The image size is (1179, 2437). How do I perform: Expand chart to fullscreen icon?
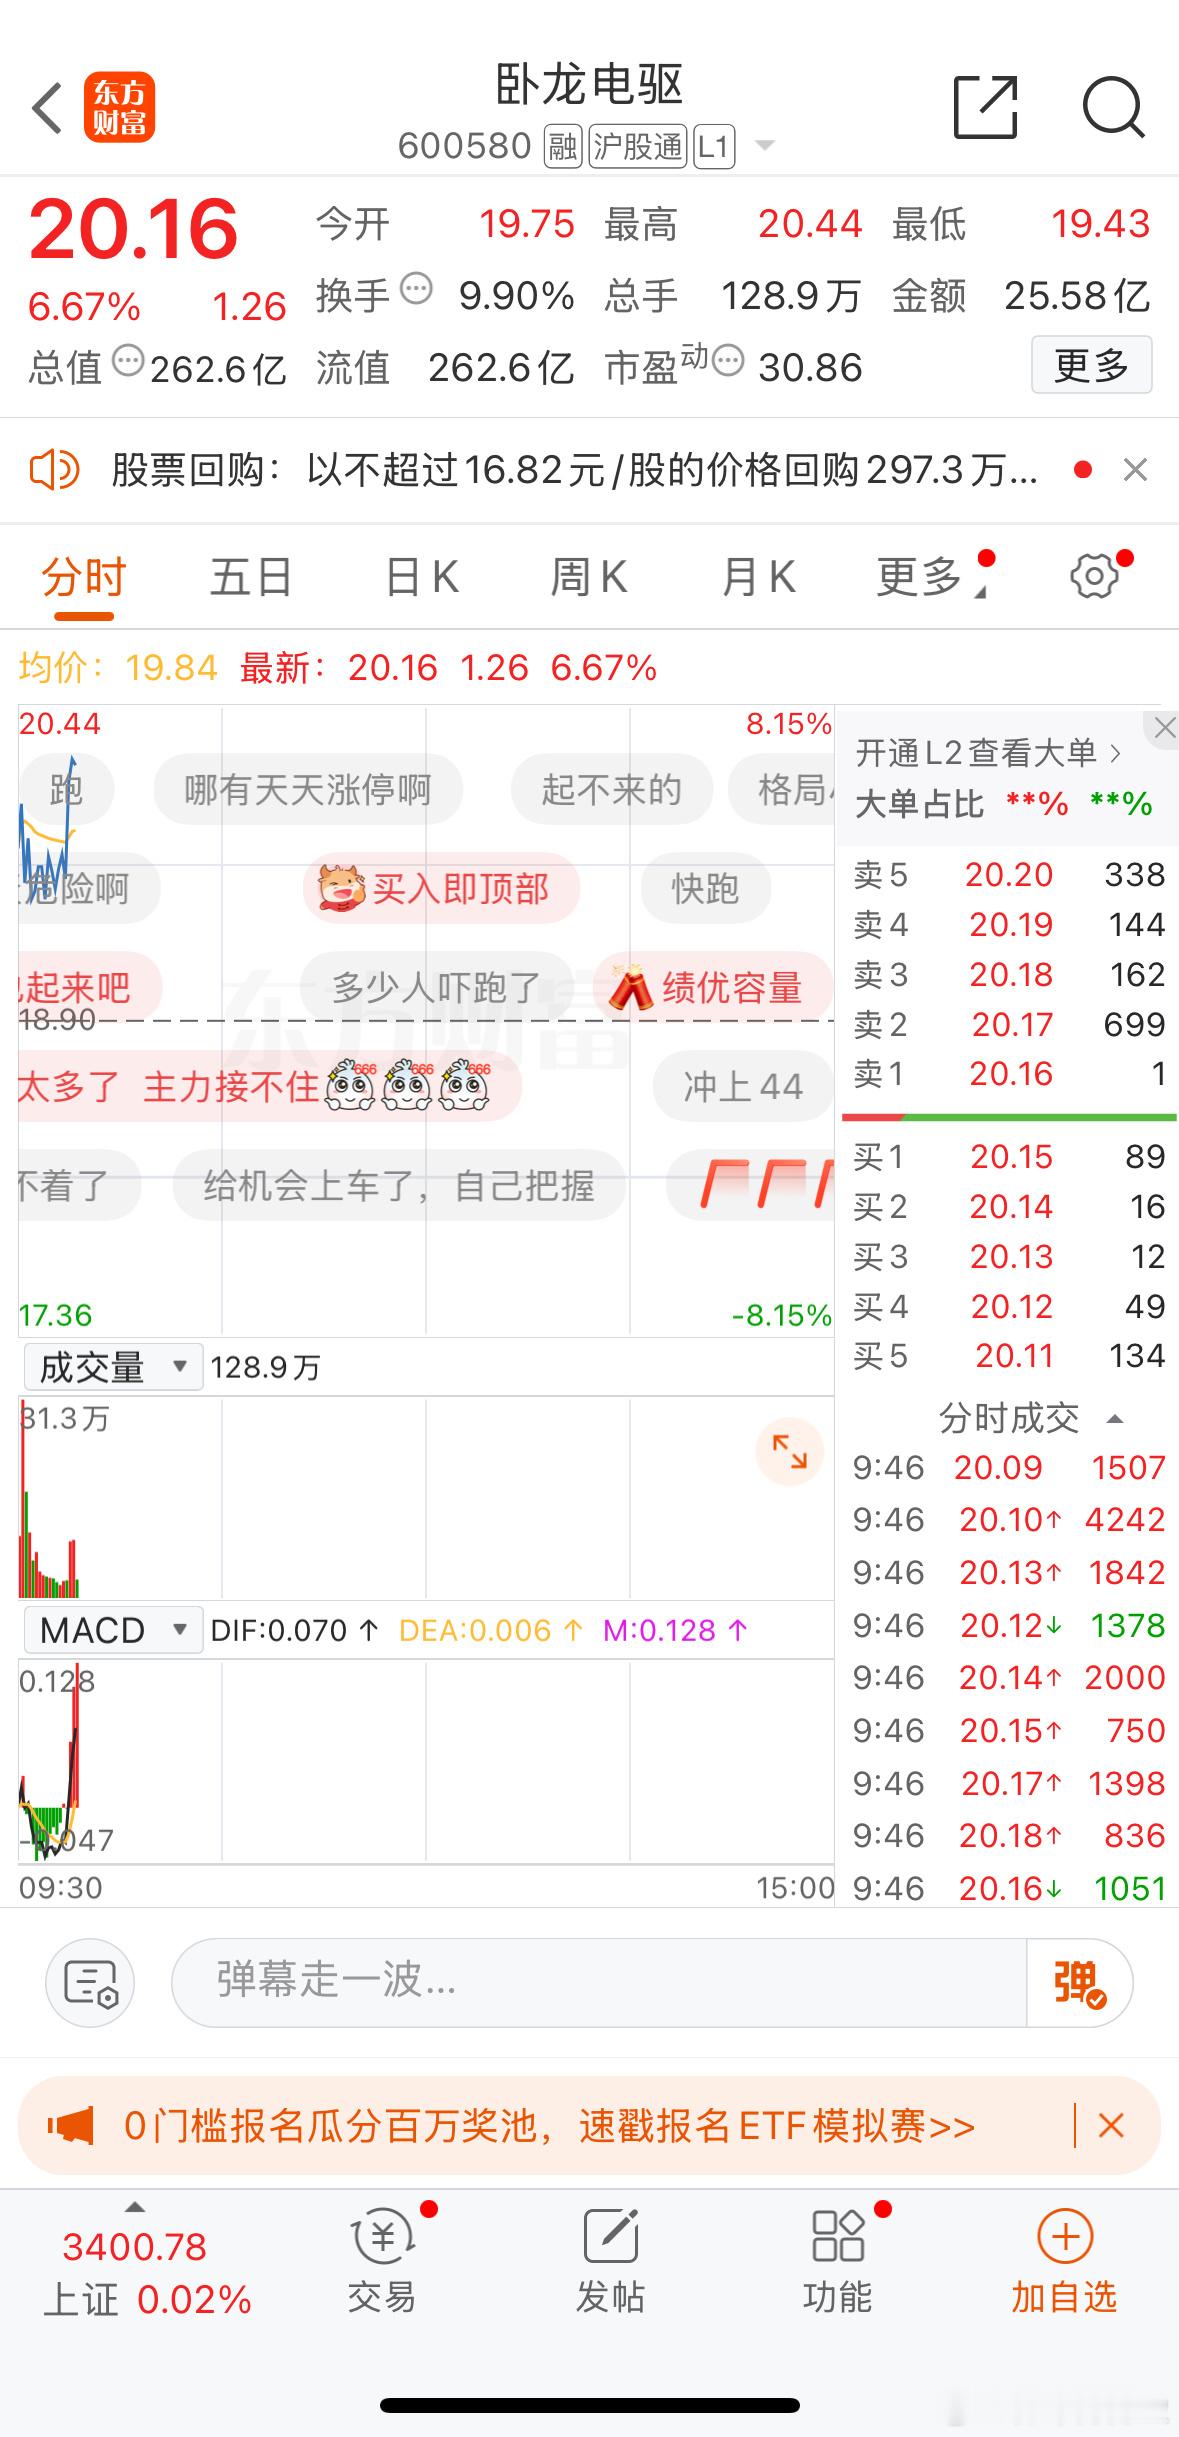[789, 1451]
